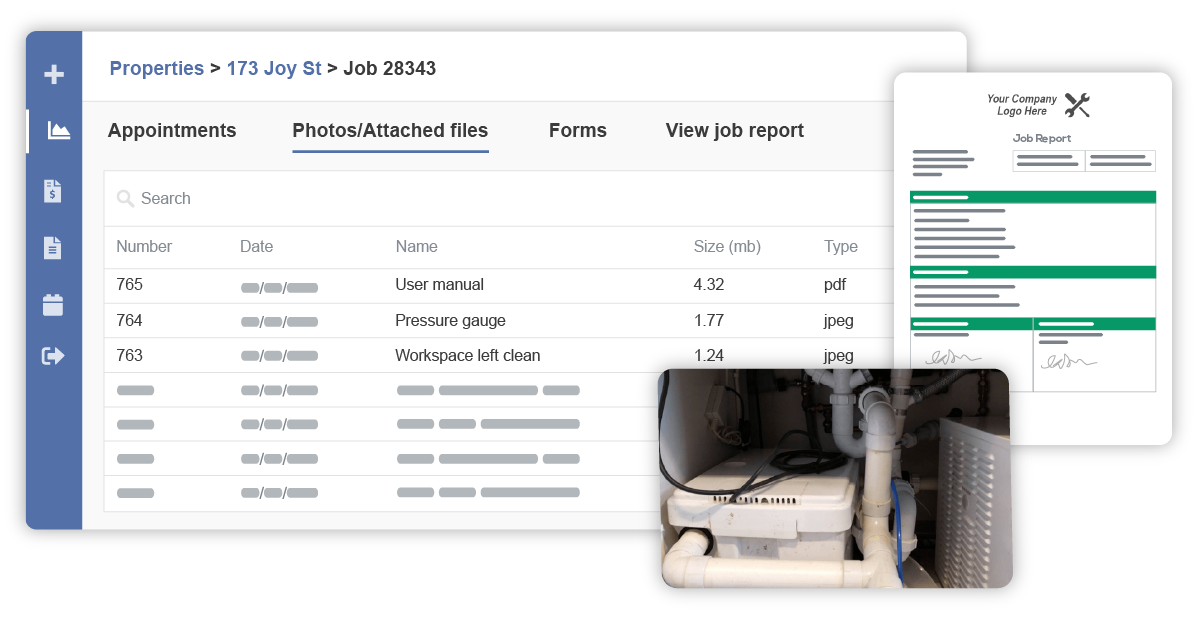Open the Forms tab
Image resolution: width=1200 pixels, height=618 pixels.
pyautogui.click(x=577, y=130)
